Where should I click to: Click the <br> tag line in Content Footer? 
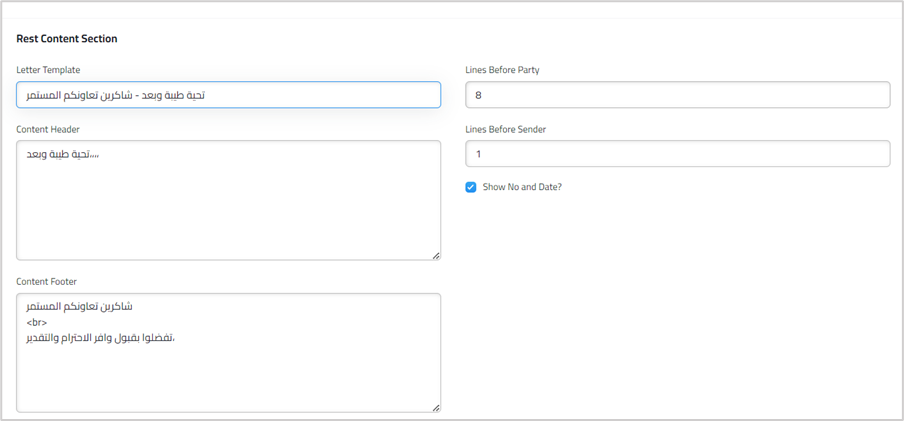click(37, 323)
